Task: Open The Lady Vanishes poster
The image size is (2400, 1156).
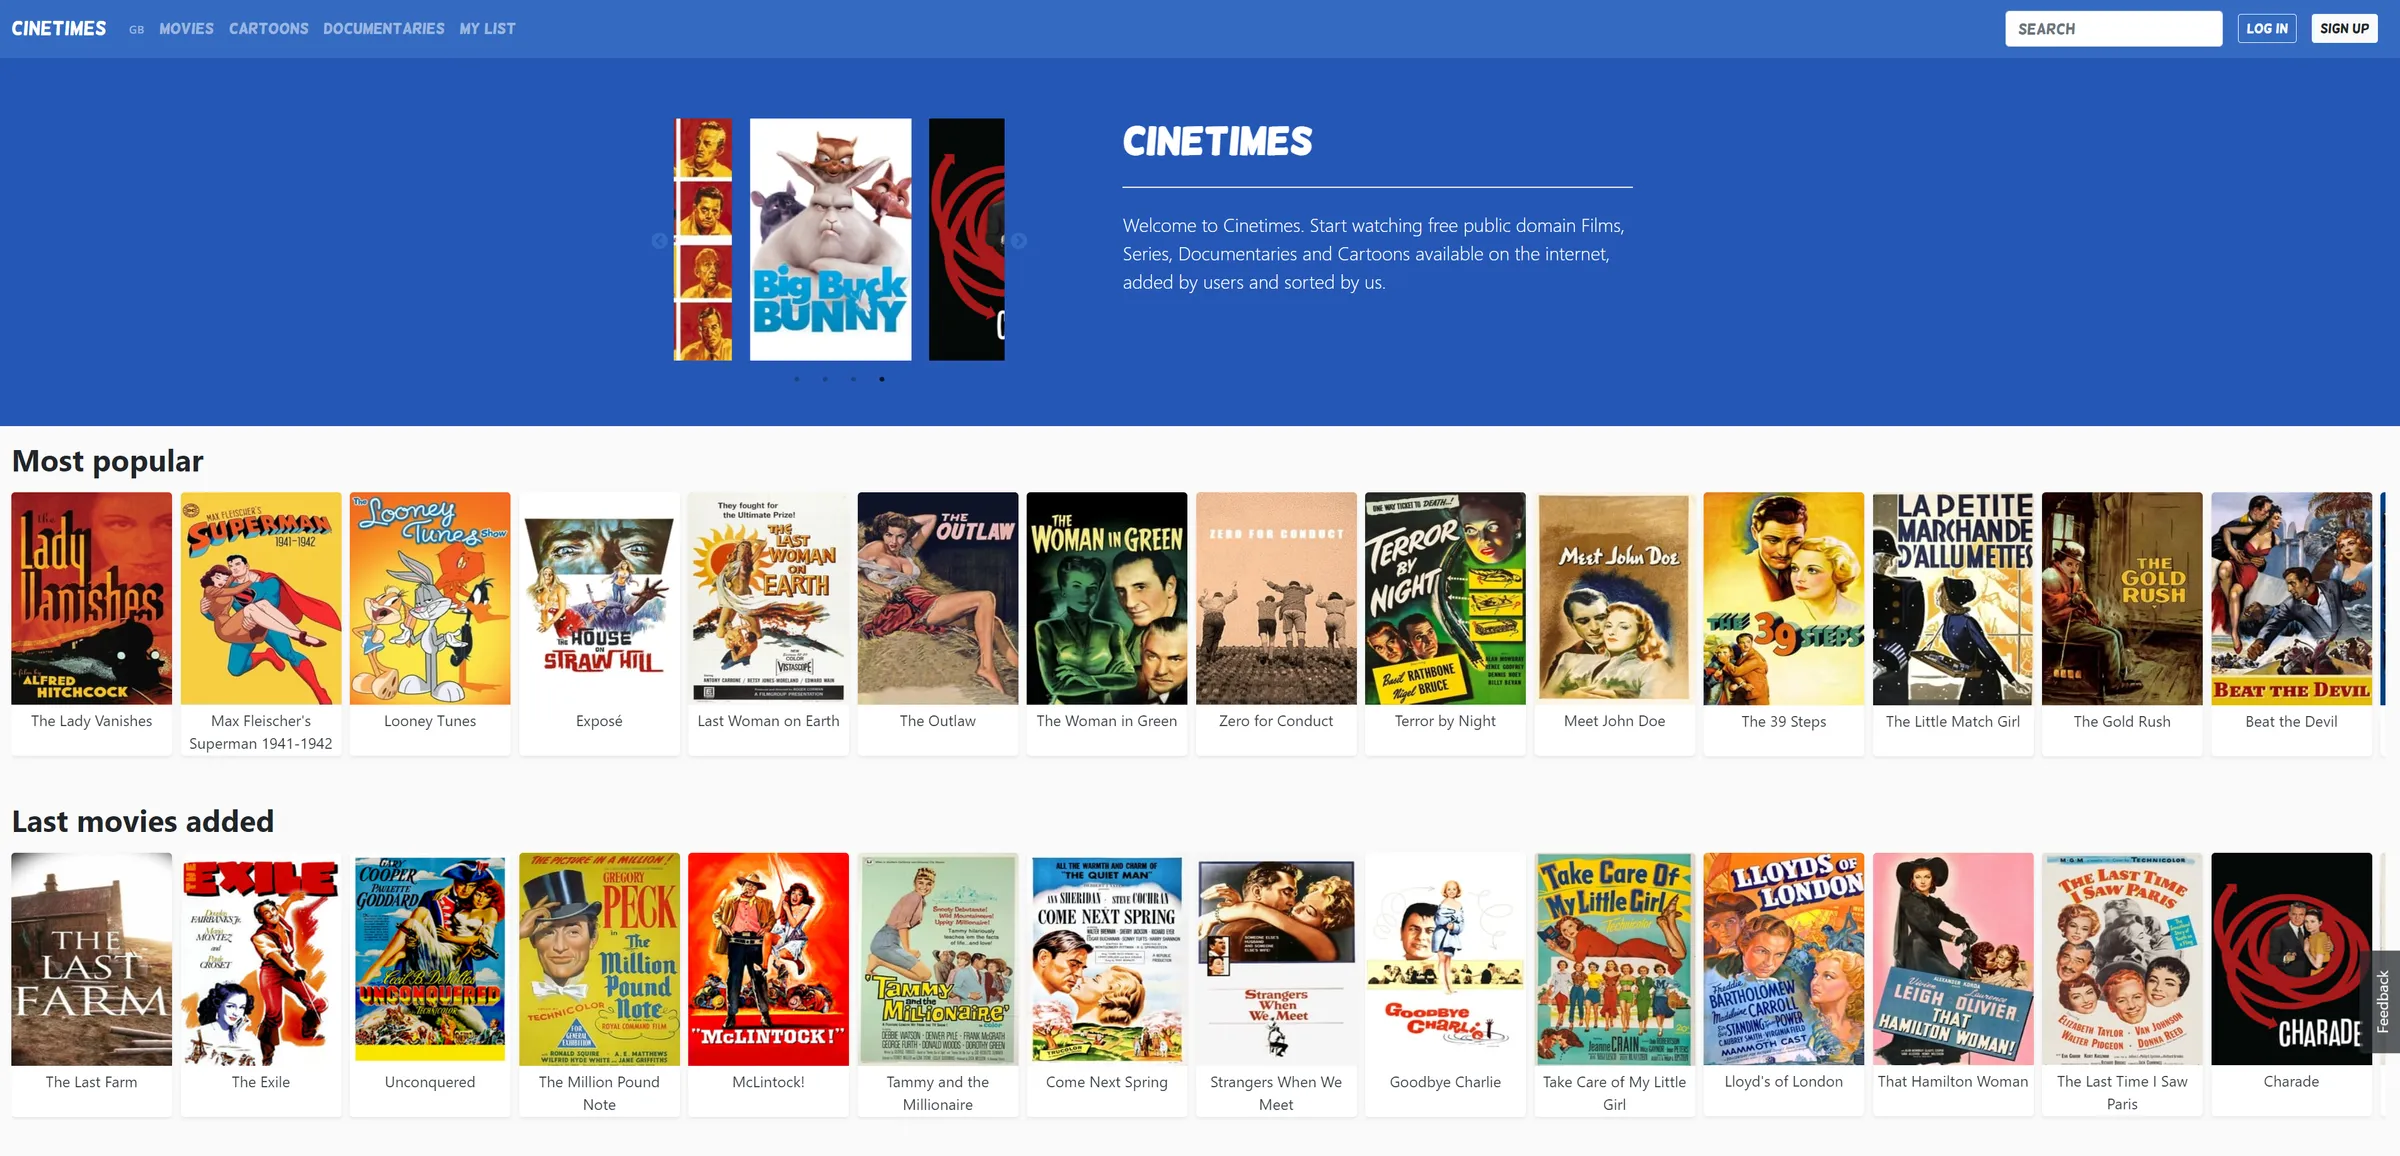Action: tap(92, 598)
